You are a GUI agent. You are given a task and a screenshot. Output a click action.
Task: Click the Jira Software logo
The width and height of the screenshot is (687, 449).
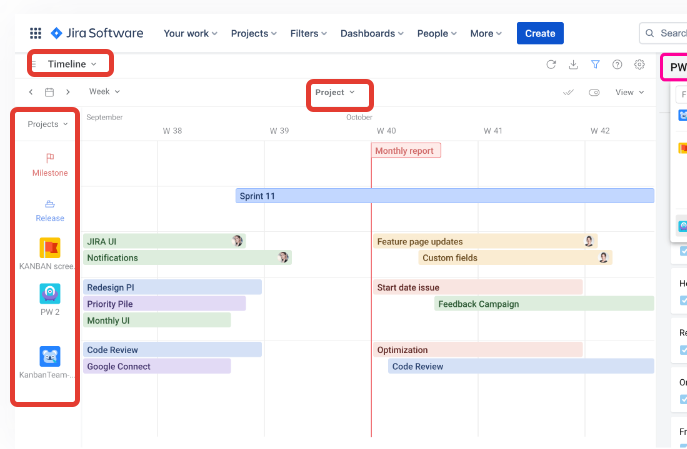pos(97,33)
